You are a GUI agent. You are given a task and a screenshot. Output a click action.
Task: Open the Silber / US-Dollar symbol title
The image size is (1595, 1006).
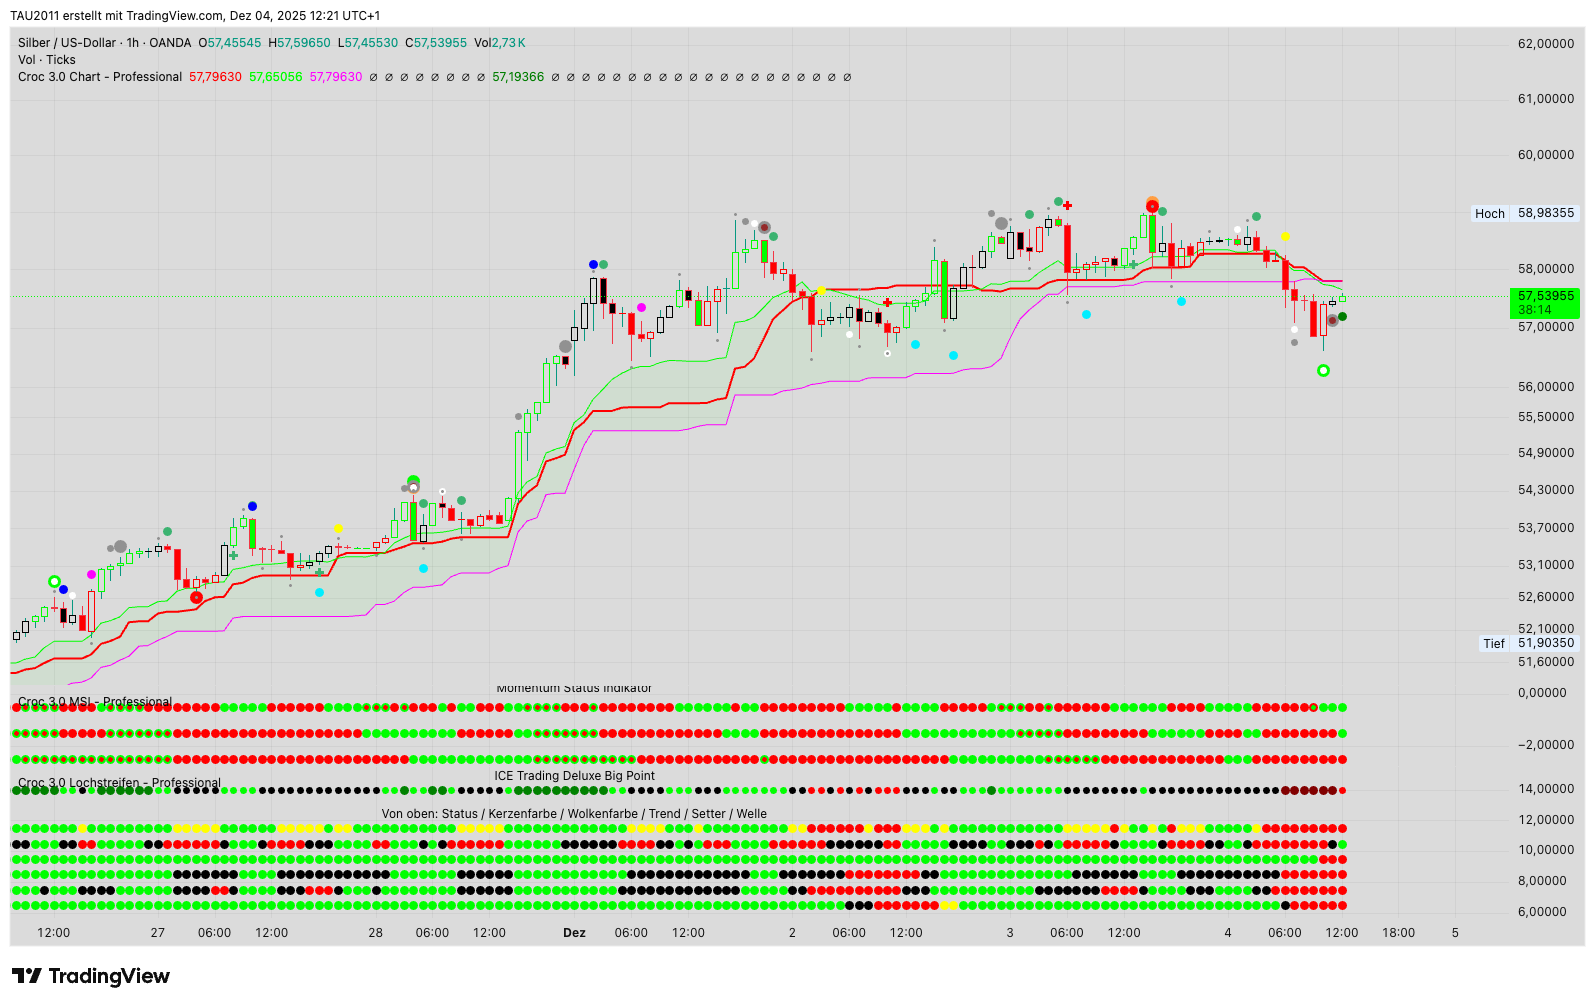click(x=104, y=43)
